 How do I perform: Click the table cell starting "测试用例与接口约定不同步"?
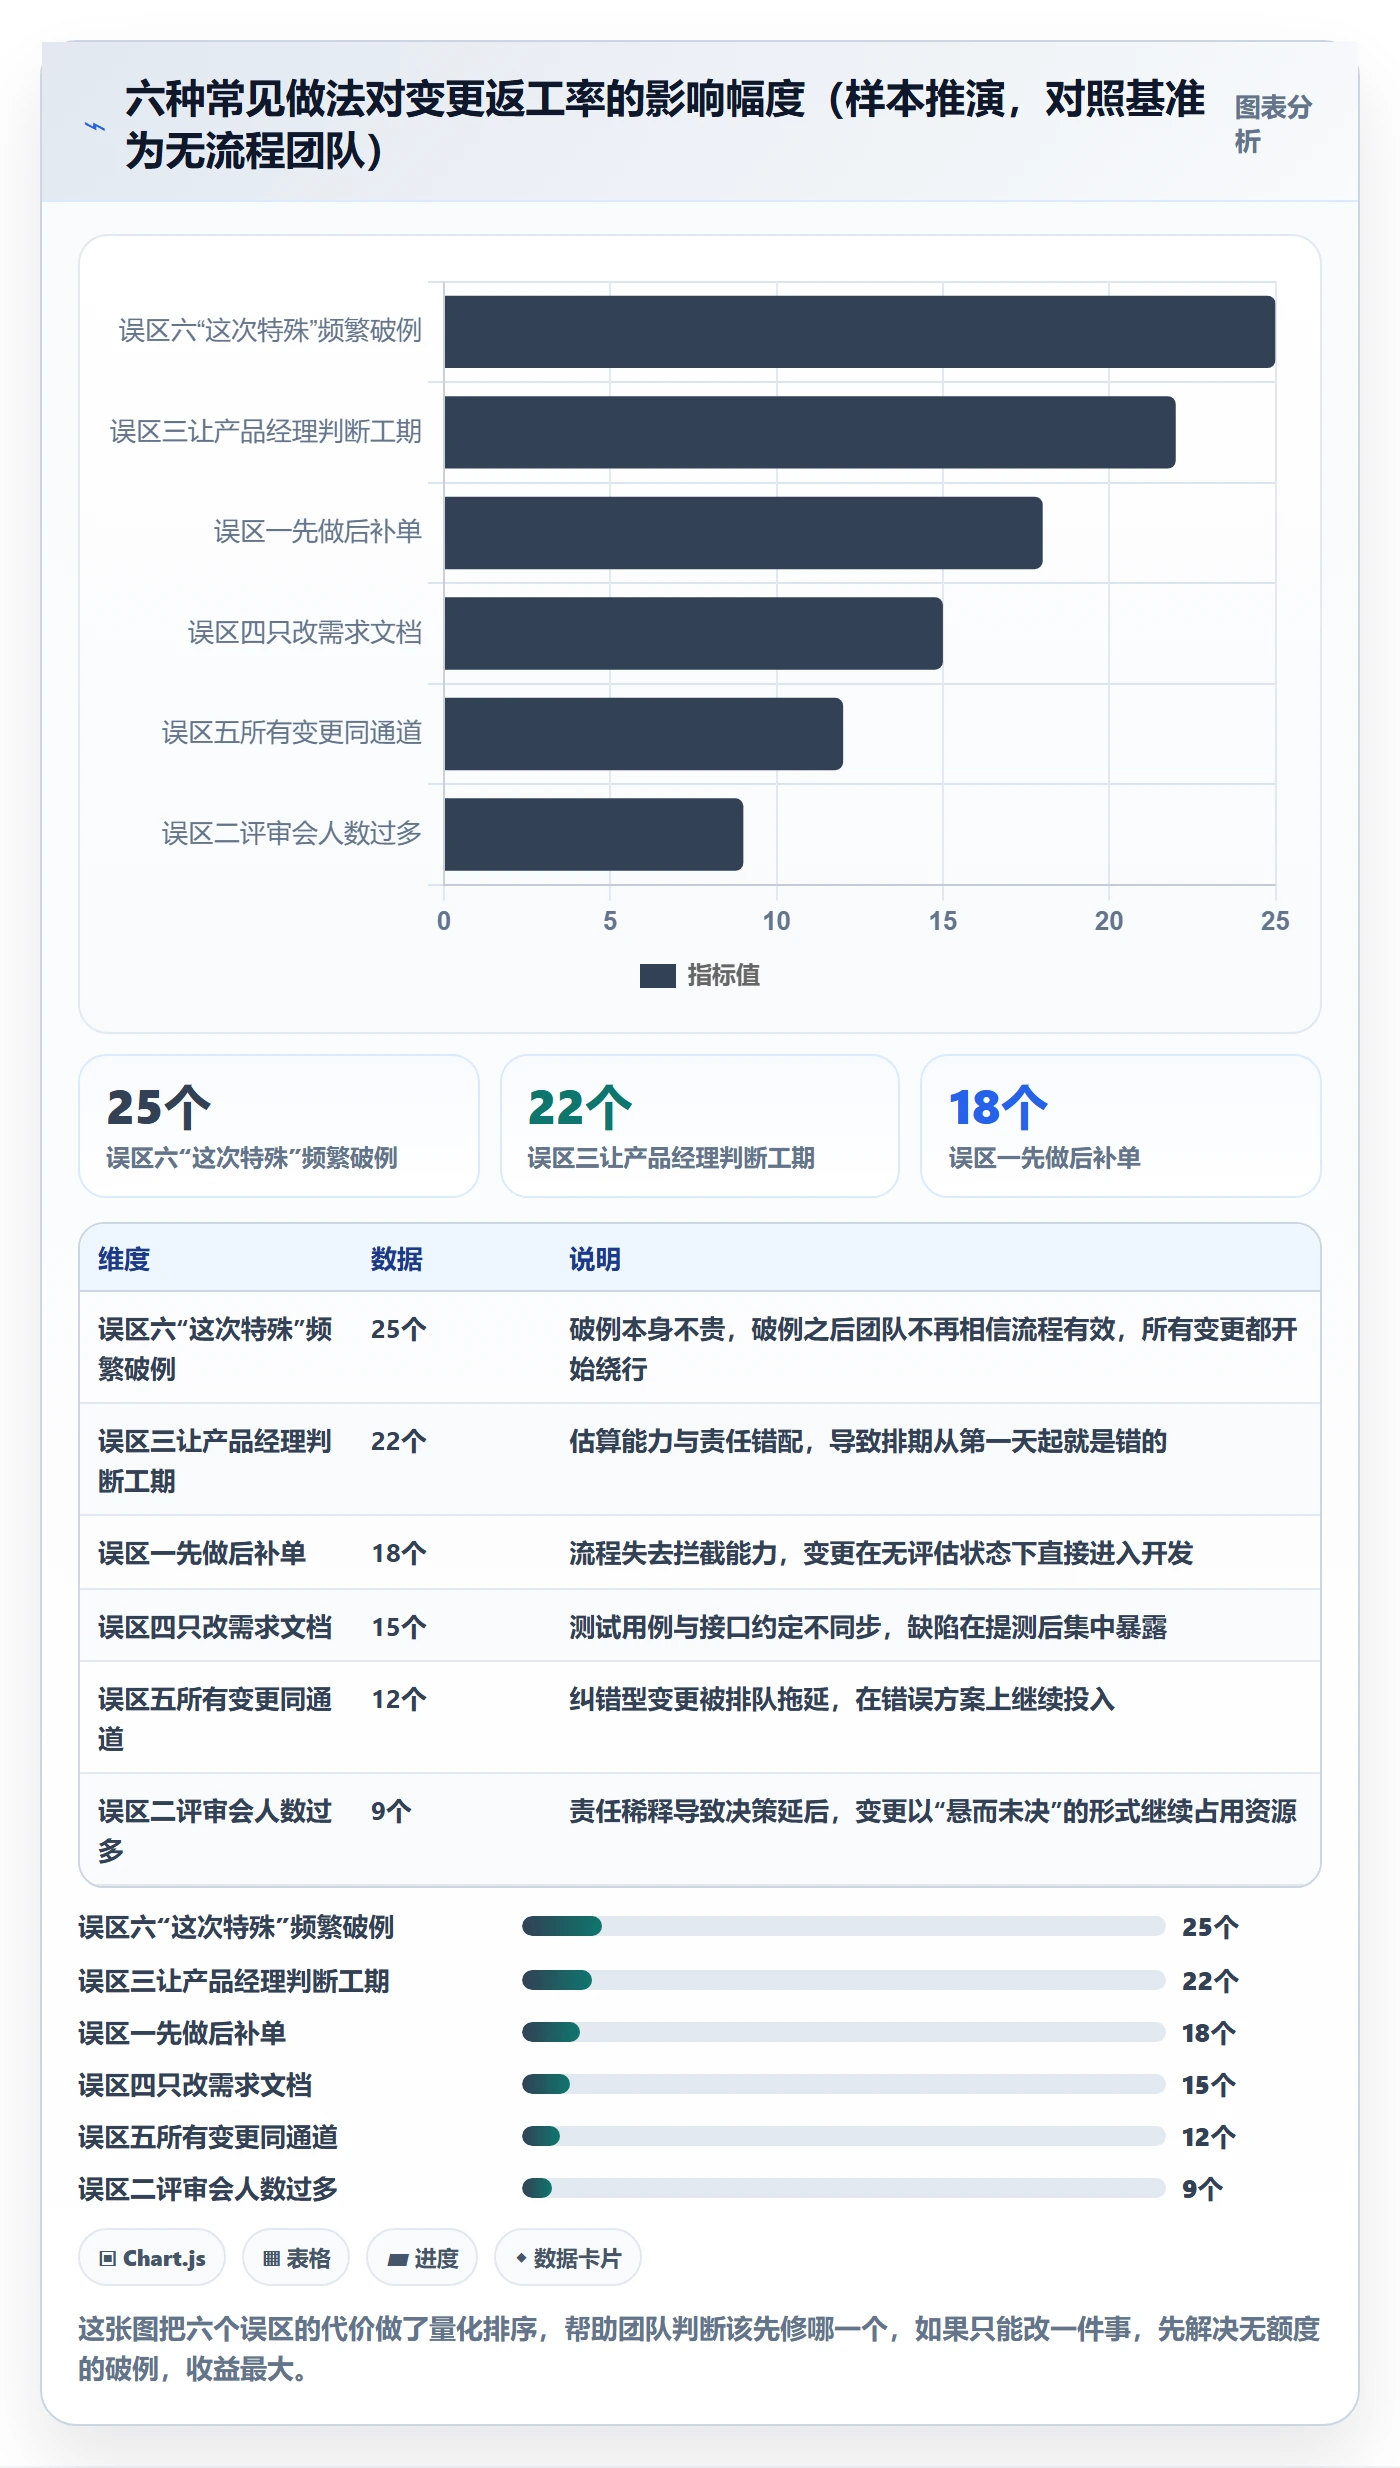point(935,1627)
